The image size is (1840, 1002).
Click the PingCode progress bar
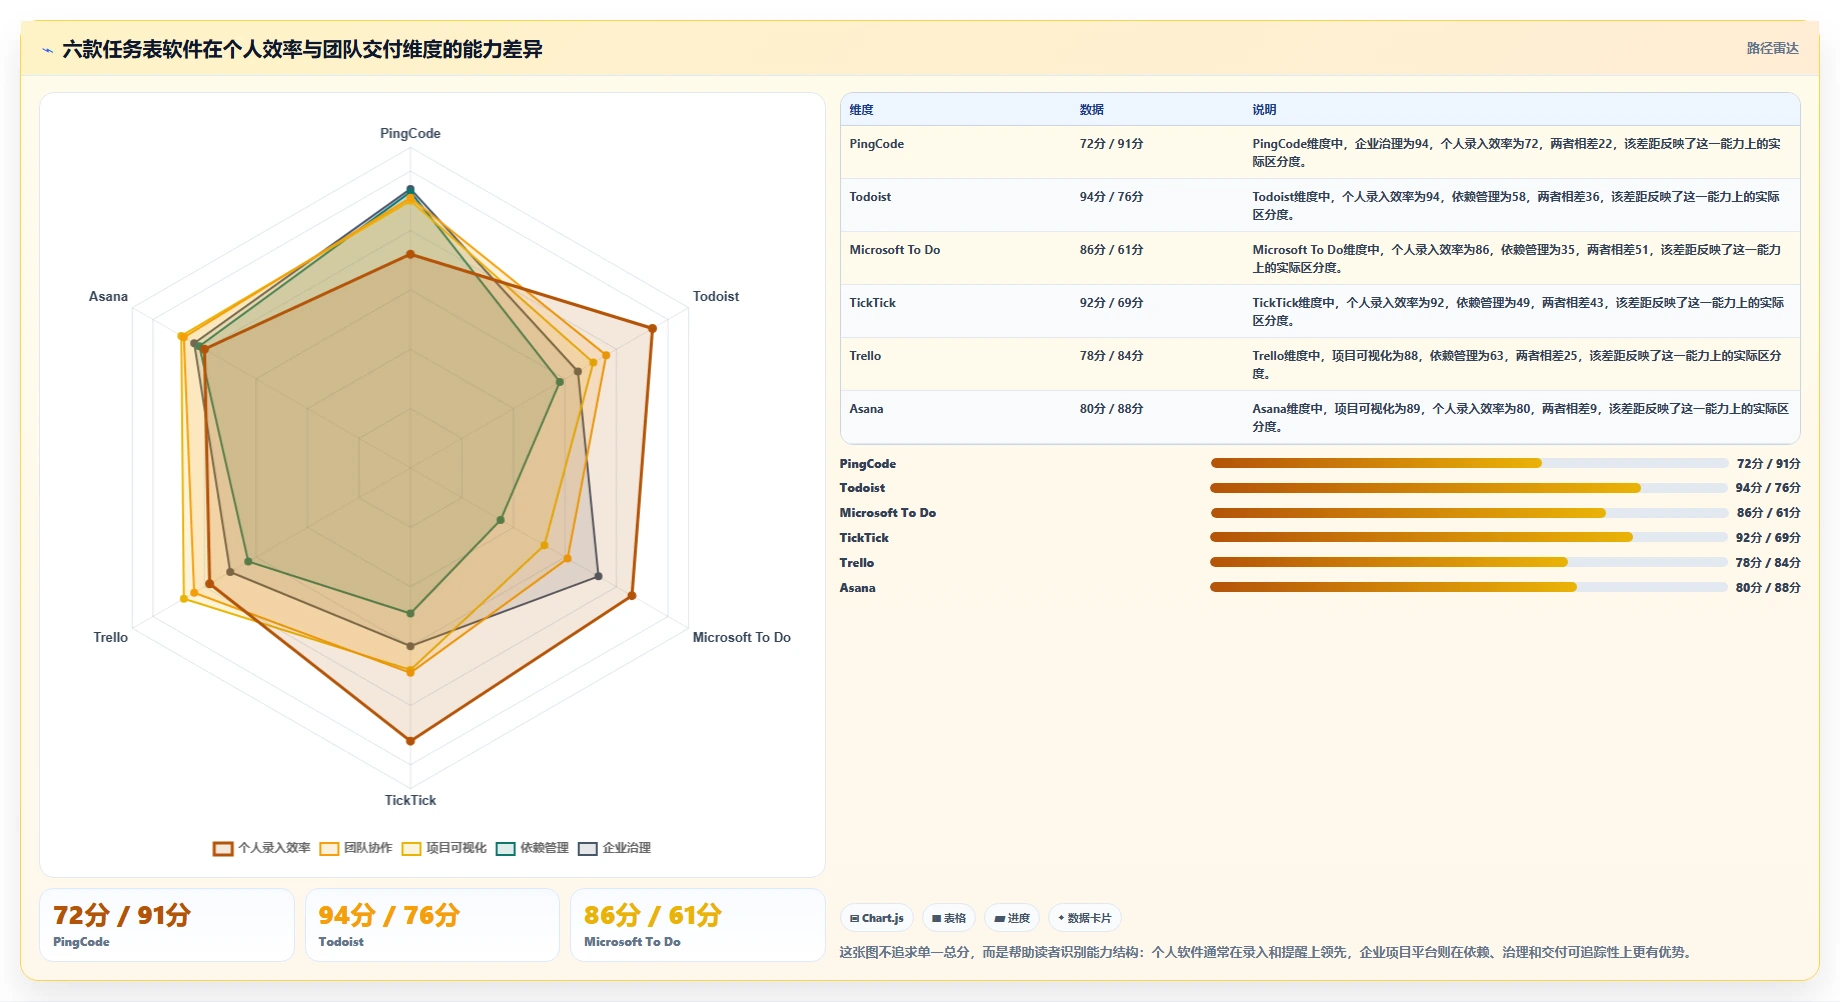[1469, 463]
